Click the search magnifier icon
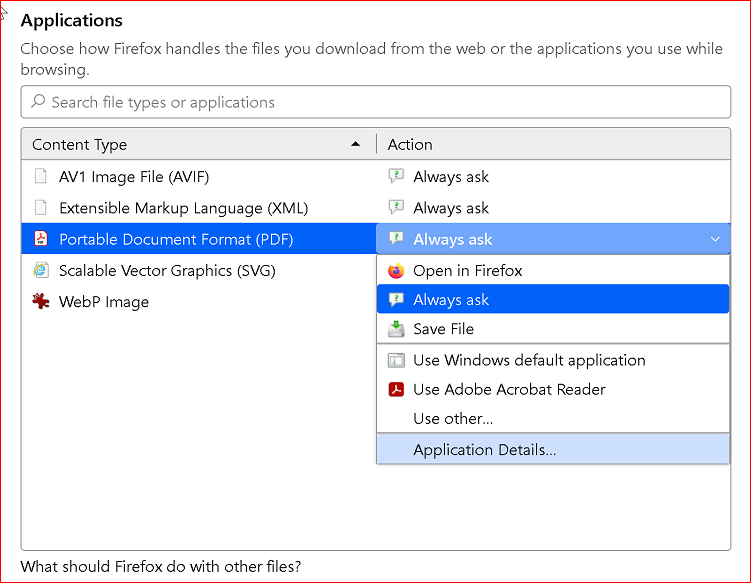This screenshot has width=751, height=583. coord(38,101)
